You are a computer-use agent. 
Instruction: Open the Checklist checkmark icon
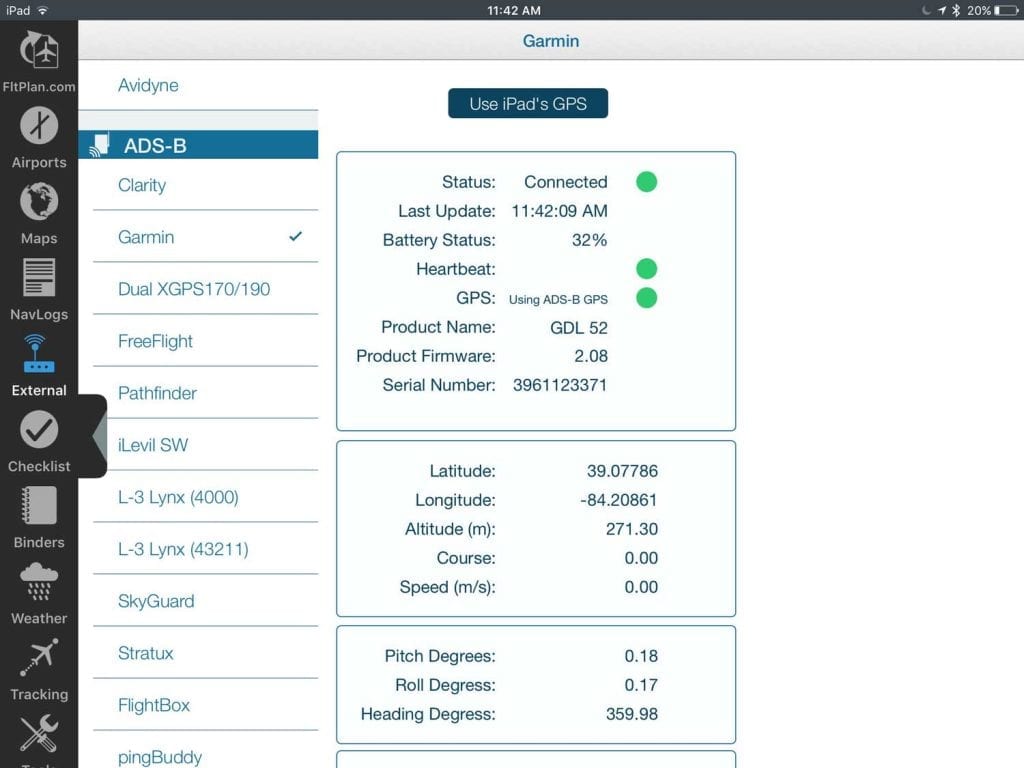click(x=39, y=430)
